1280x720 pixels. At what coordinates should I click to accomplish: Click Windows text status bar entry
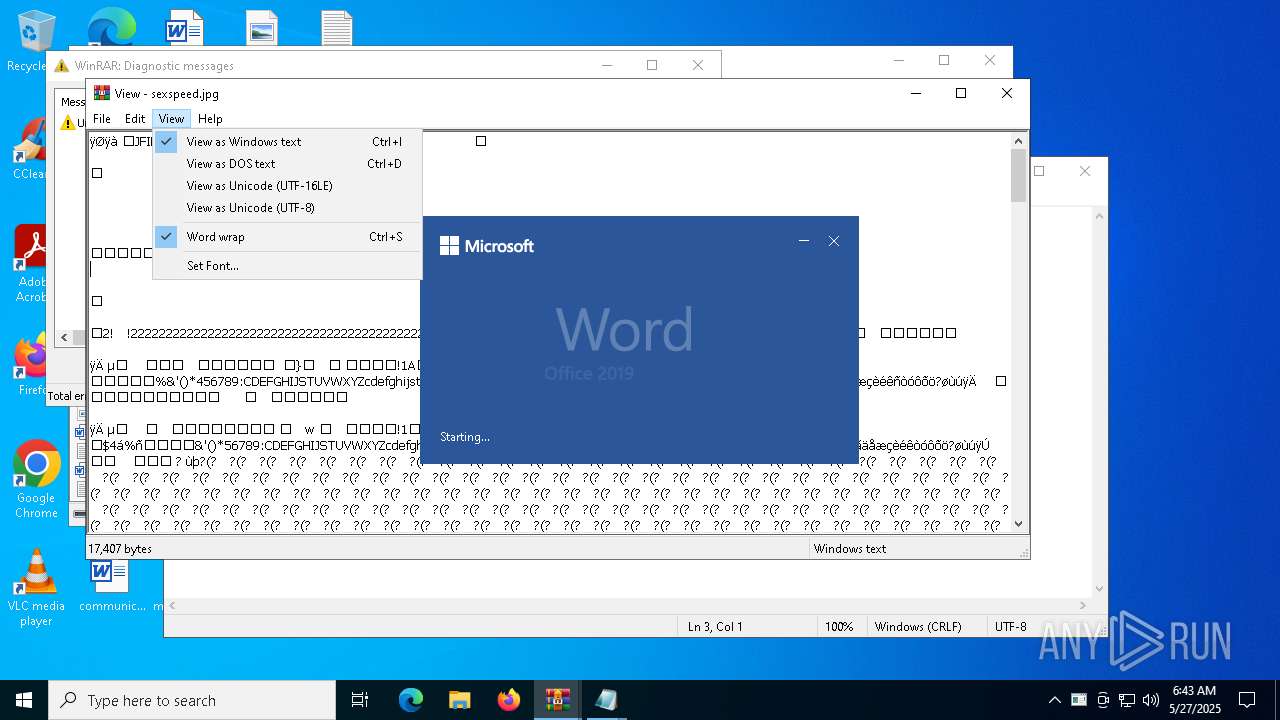850,549
